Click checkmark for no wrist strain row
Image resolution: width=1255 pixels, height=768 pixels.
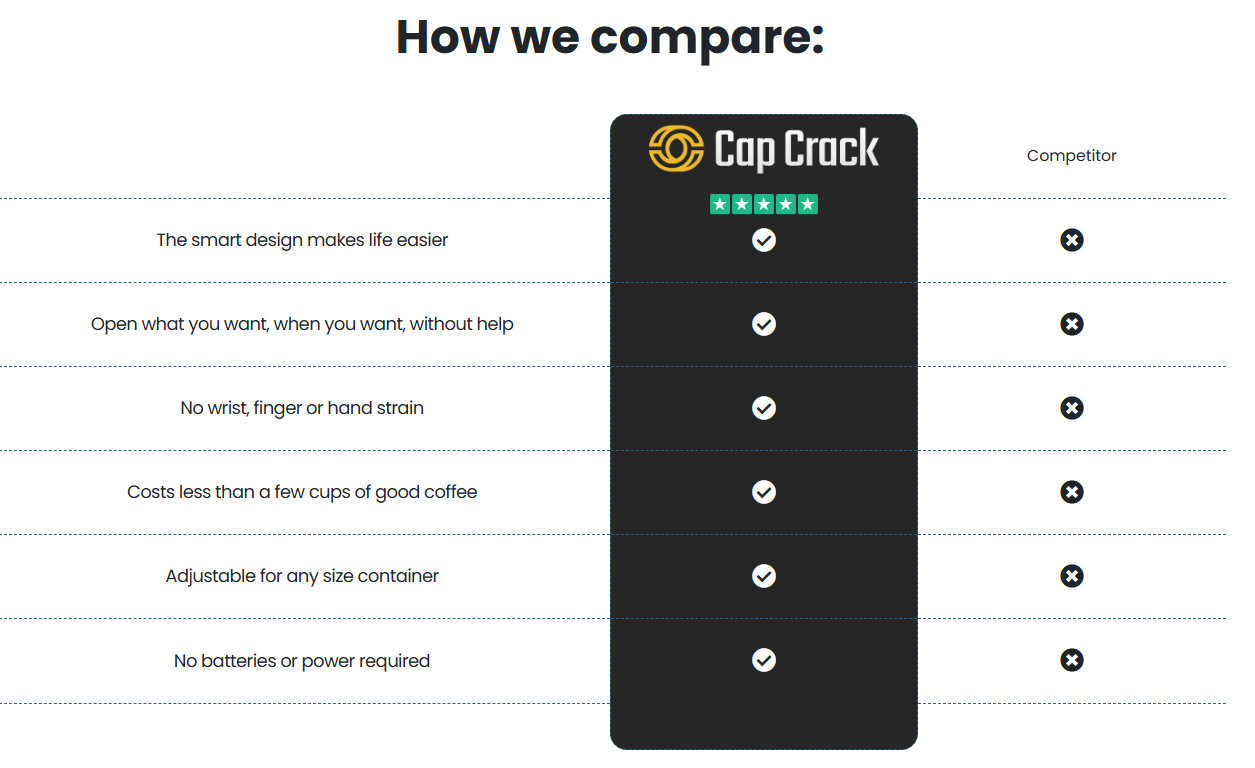coord(764,408)
